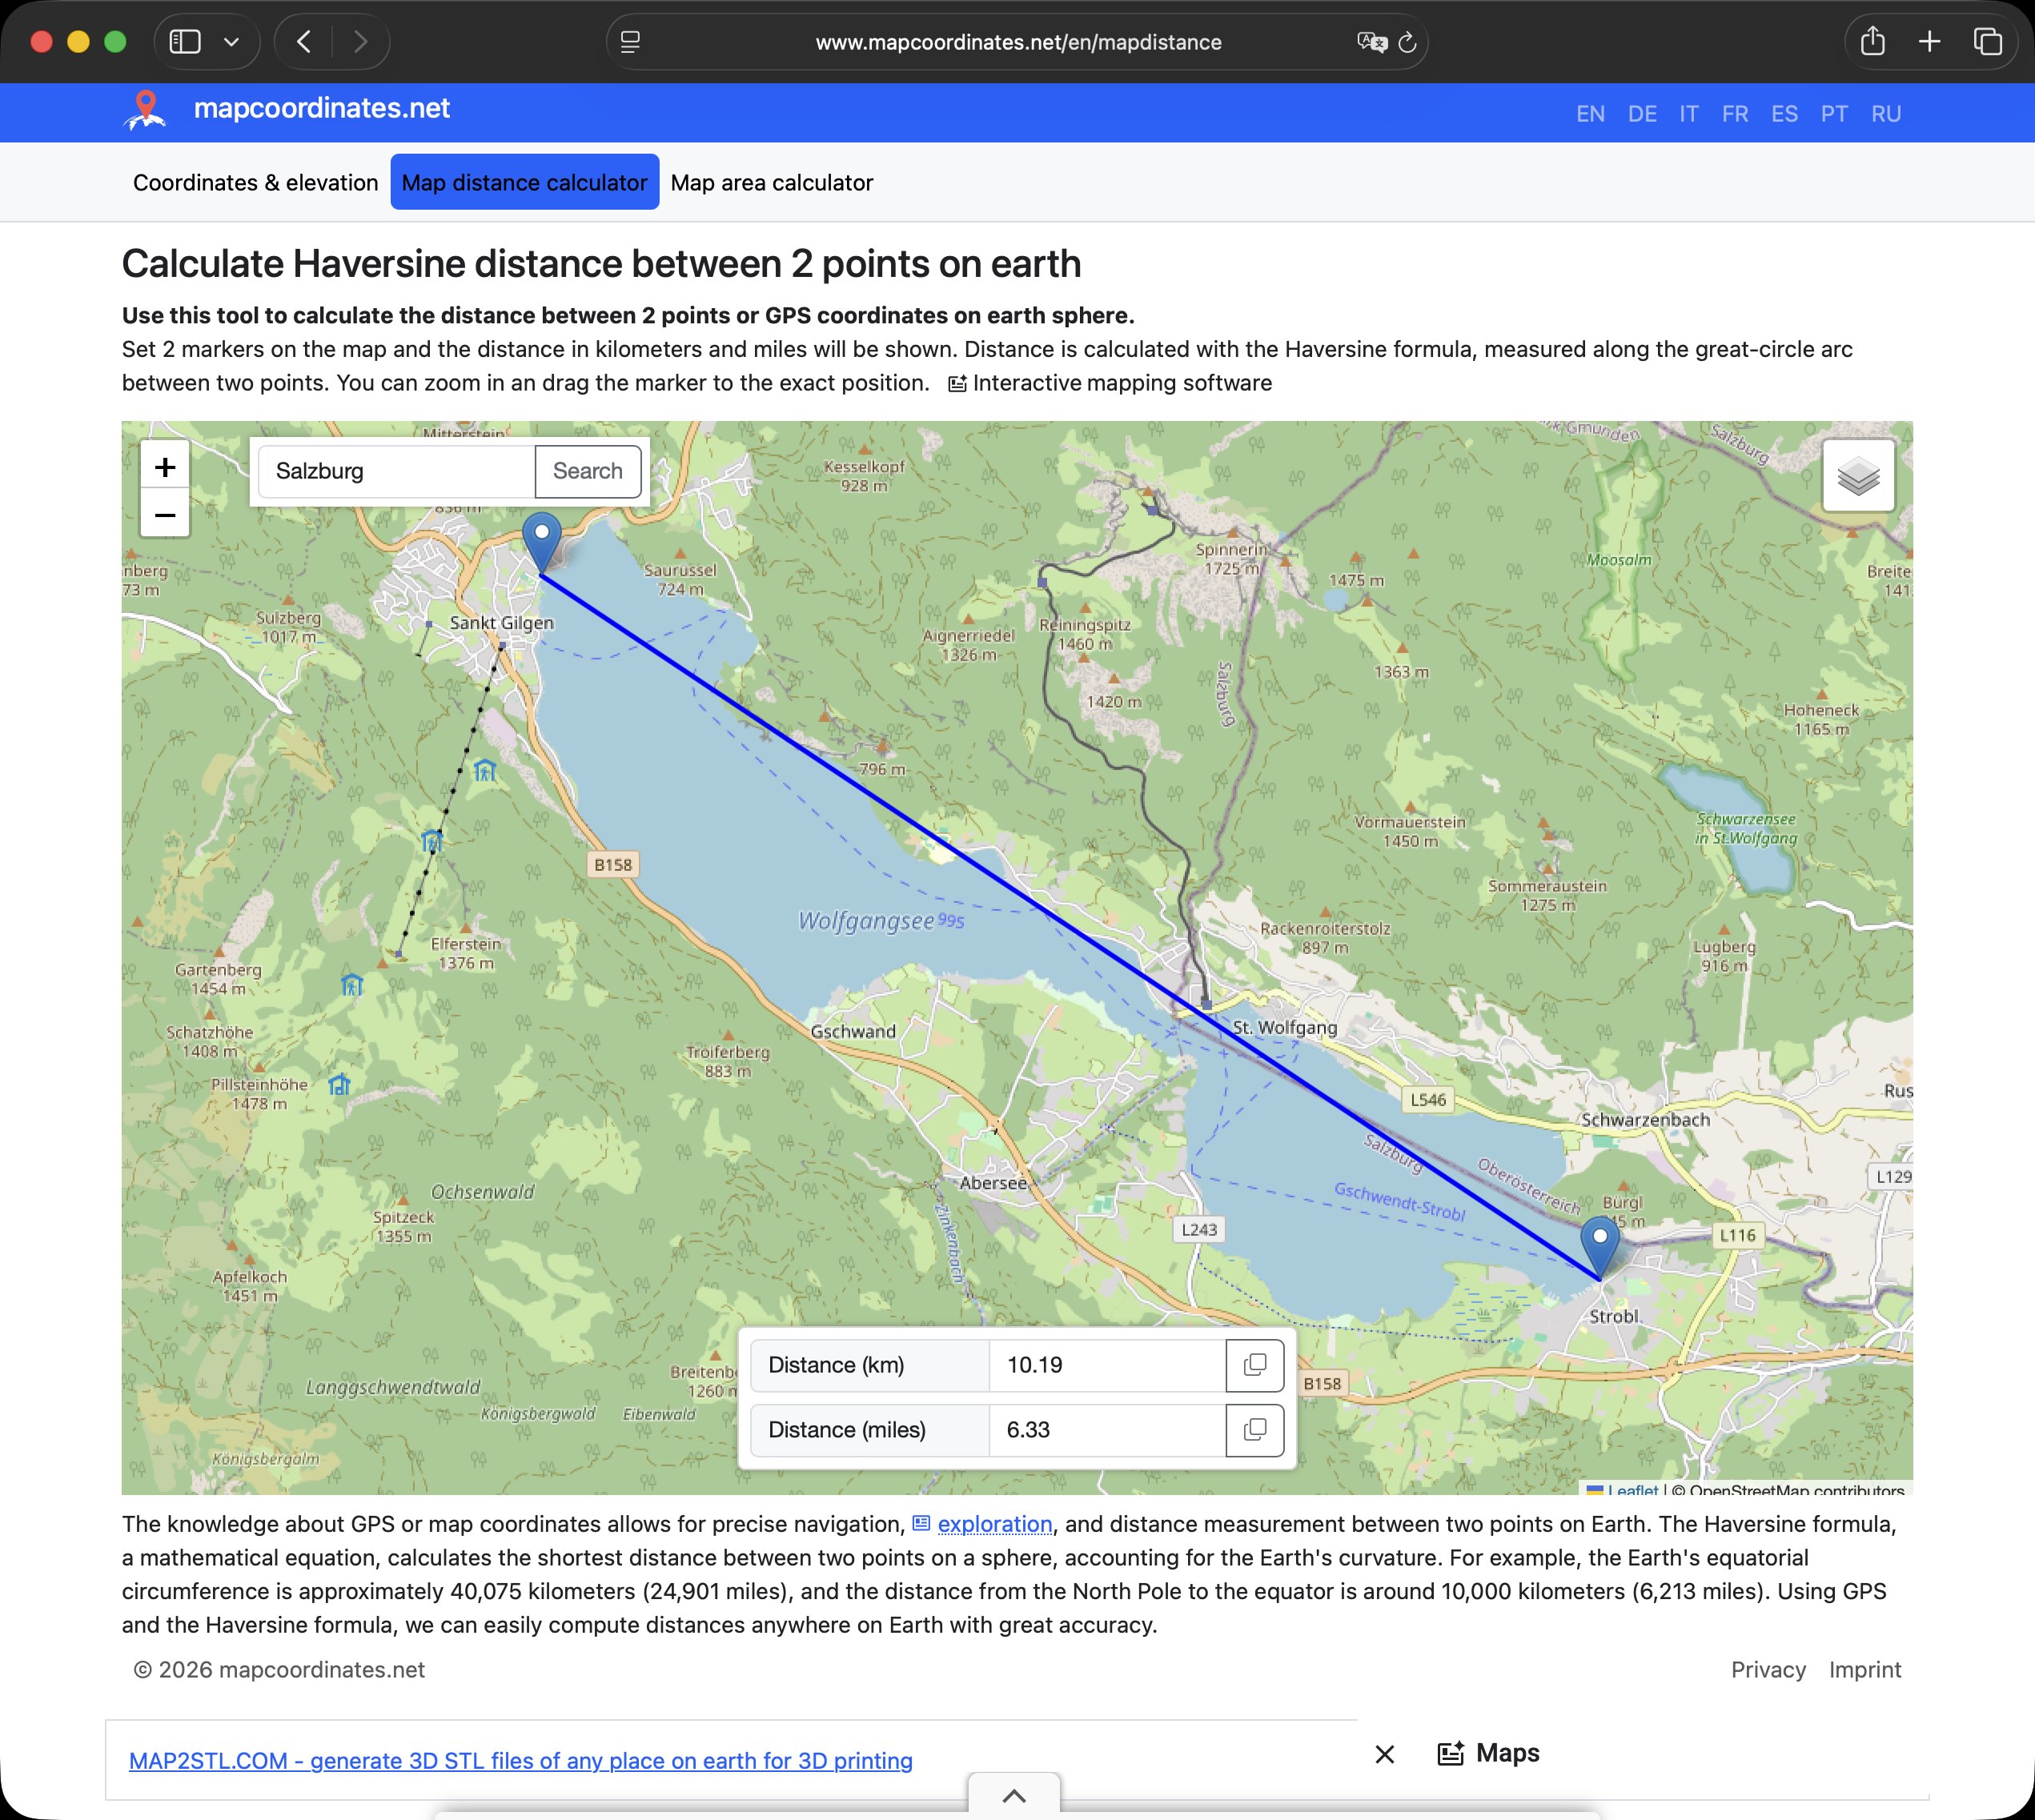Click the Abersee place label
This screenshot has width=2035, height=1820.
[993, 1183]
